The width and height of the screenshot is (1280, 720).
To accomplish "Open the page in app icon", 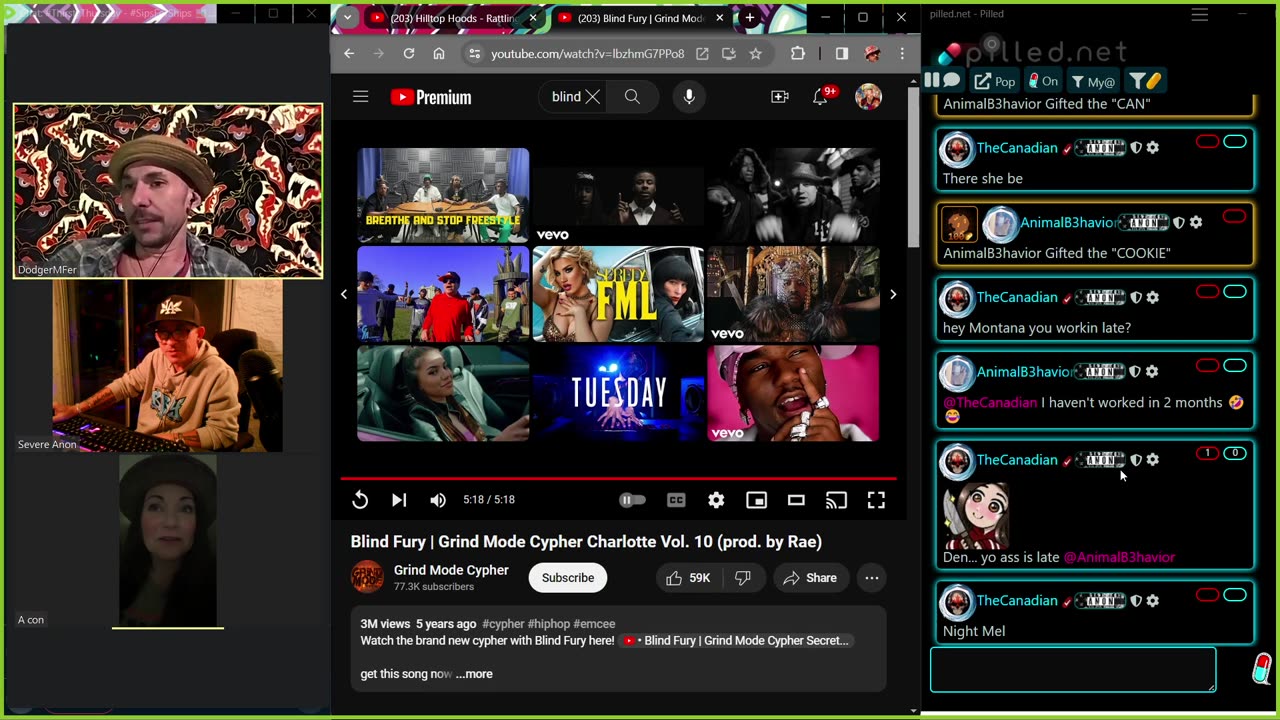I will pyautogui.click(x=702, y=54).
